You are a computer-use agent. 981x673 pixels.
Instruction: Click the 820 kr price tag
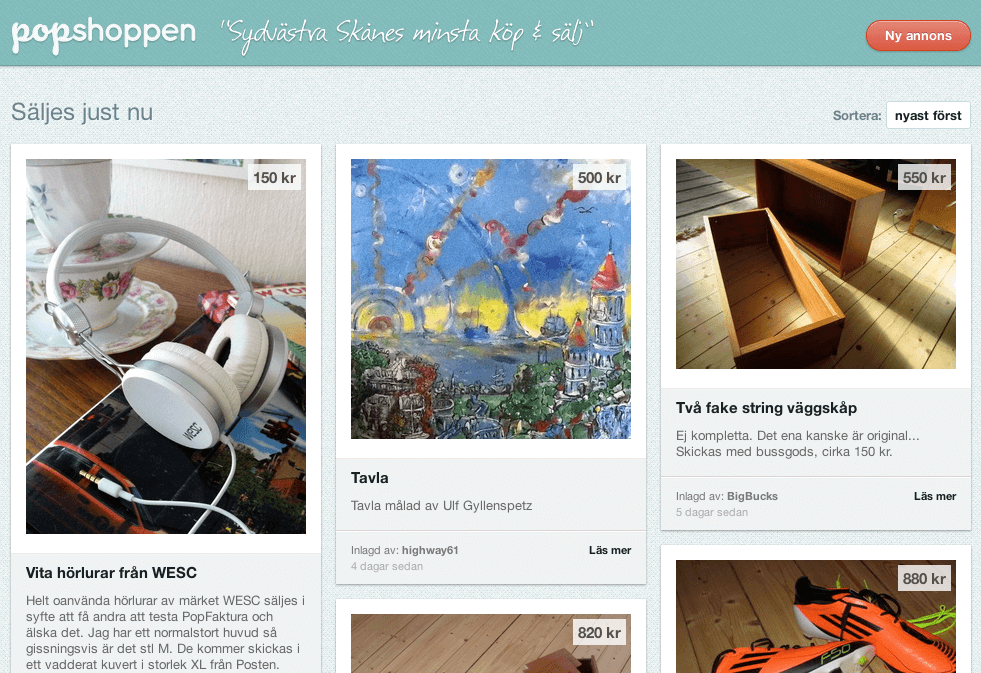599,632
